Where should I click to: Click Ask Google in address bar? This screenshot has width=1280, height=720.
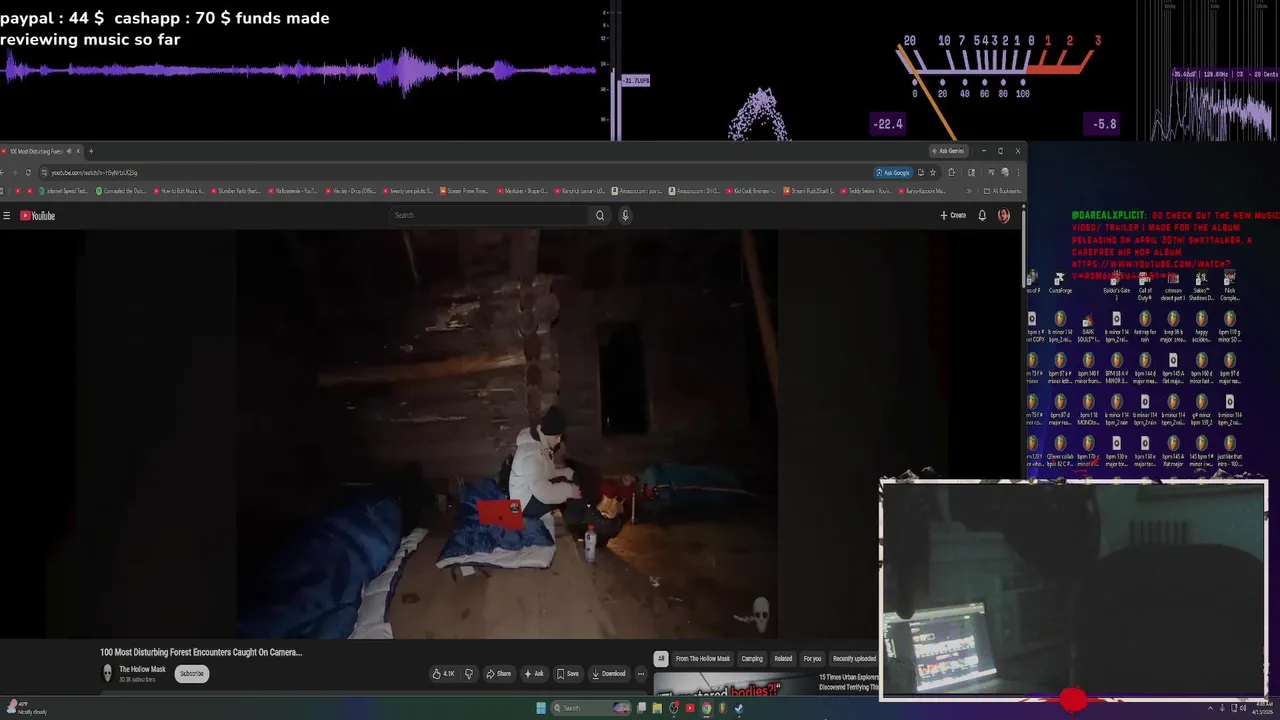(x=893, y=172)
